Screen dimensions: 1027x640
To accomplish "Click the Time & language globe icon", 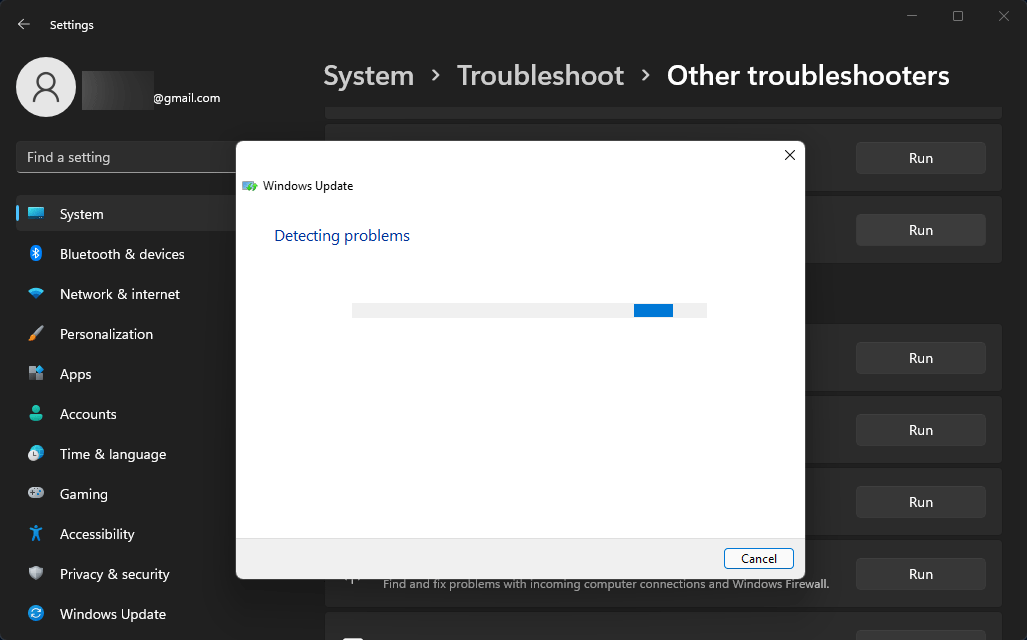I will [x=36, y=453].
